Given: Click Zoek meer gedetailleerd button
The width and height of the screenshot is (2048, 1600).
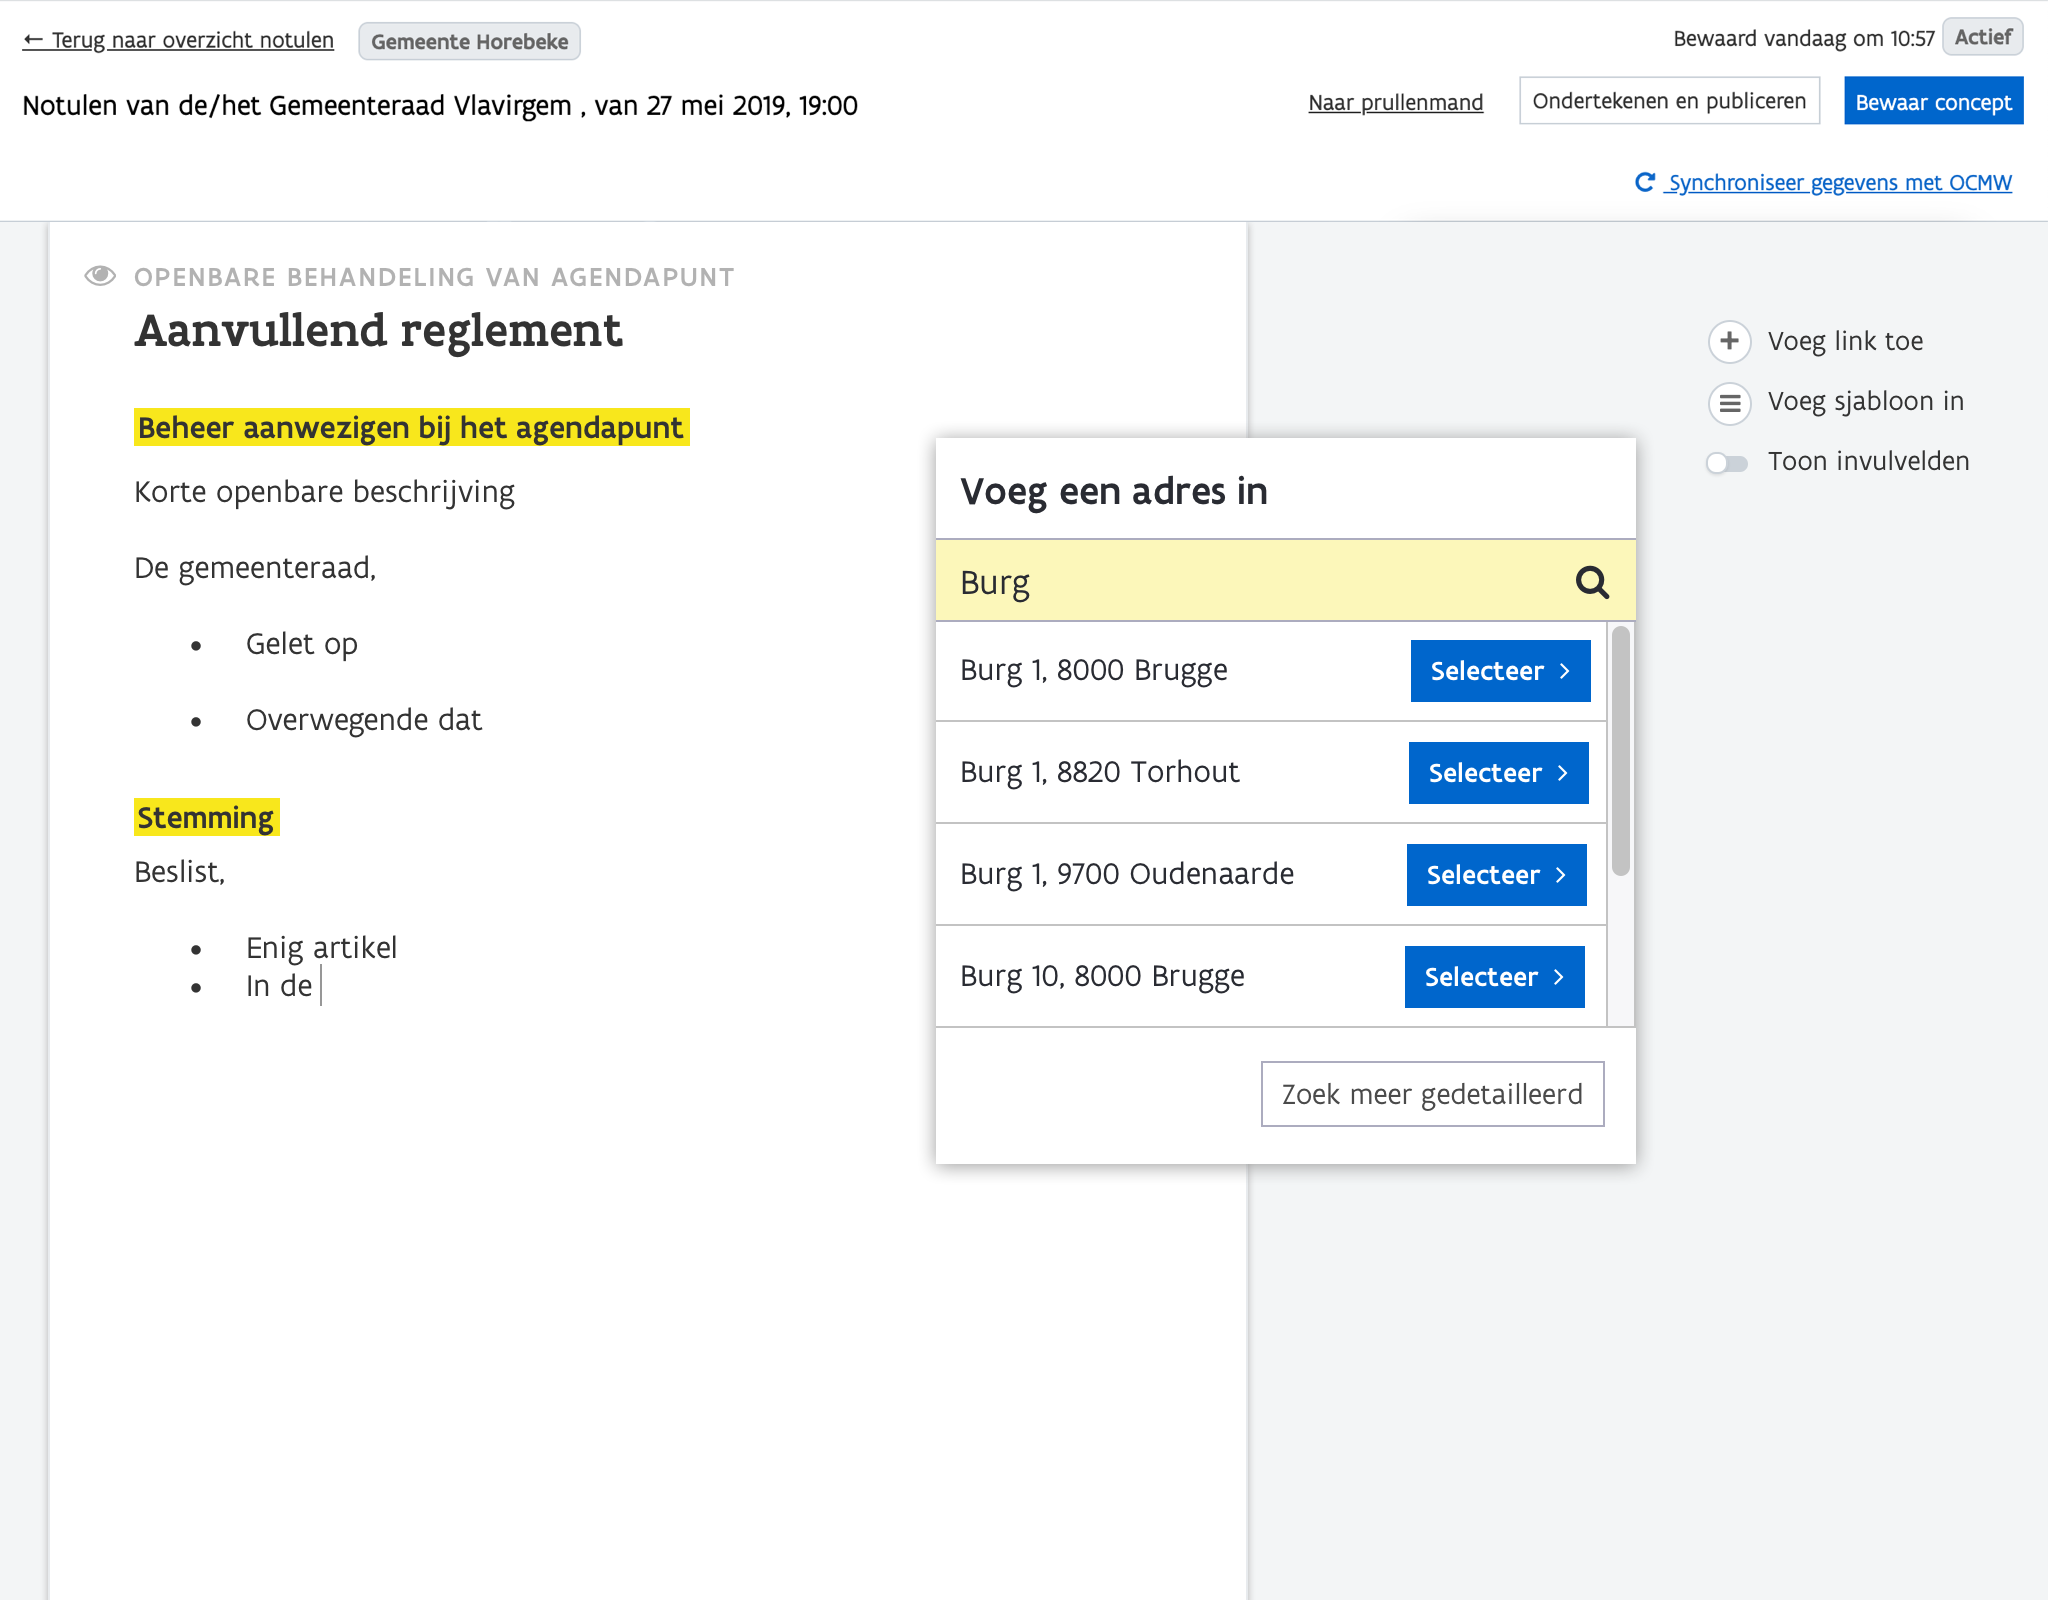Looking at the screenshot, I should coord(1431,1094).
